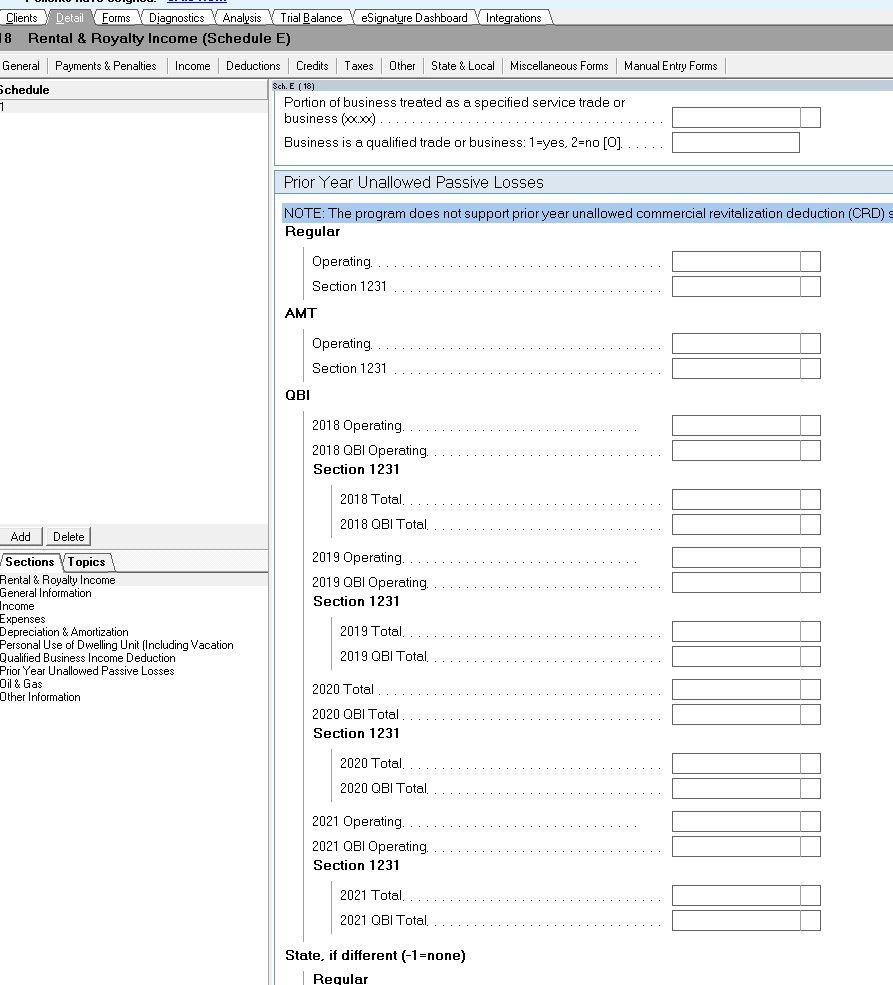Click the 2021 Total Section 1231 field
The height and width of the screenshot is (985, 893).
click(736, 895)
